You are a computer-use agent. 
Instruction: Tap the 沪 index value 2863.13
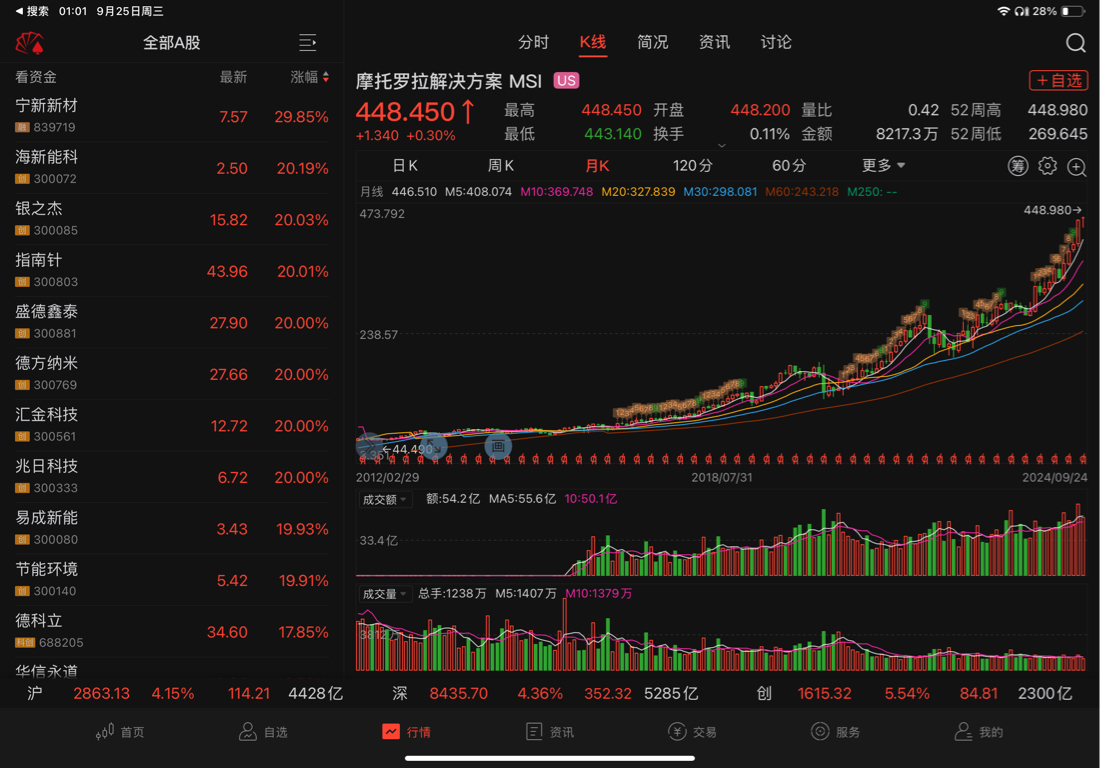tap(101, 694)
